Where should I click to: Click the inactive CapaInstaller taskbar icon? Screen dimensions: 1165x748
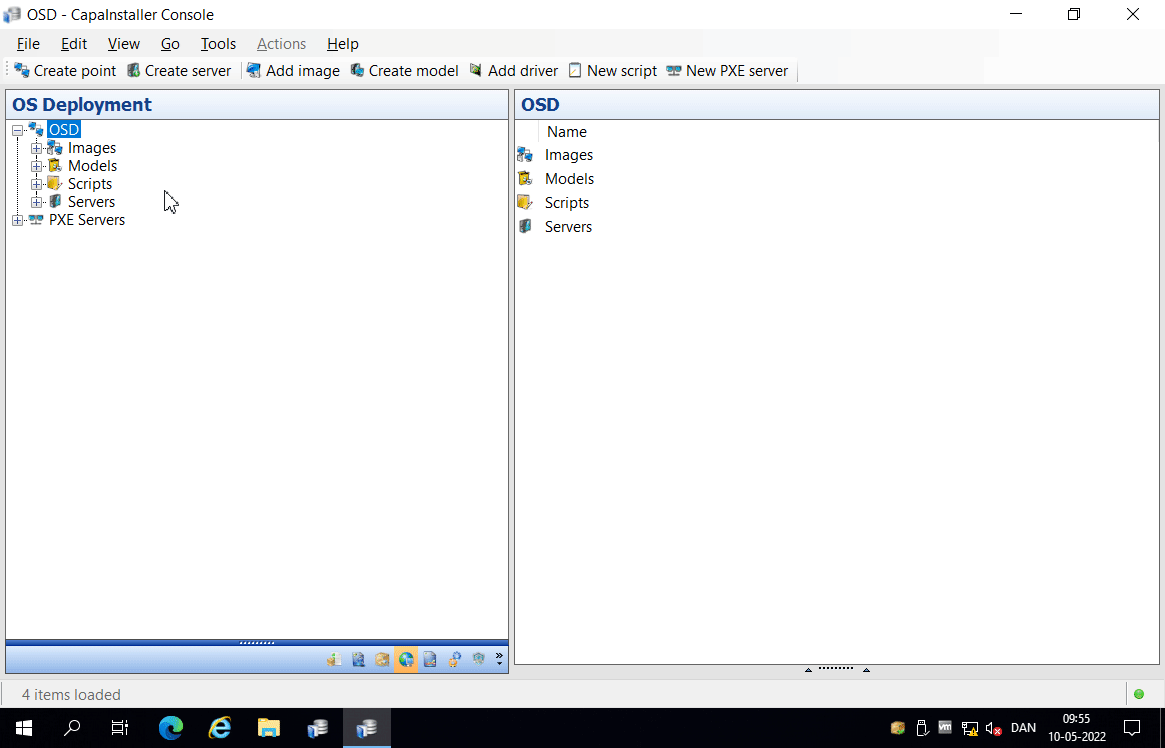[318, 728]
